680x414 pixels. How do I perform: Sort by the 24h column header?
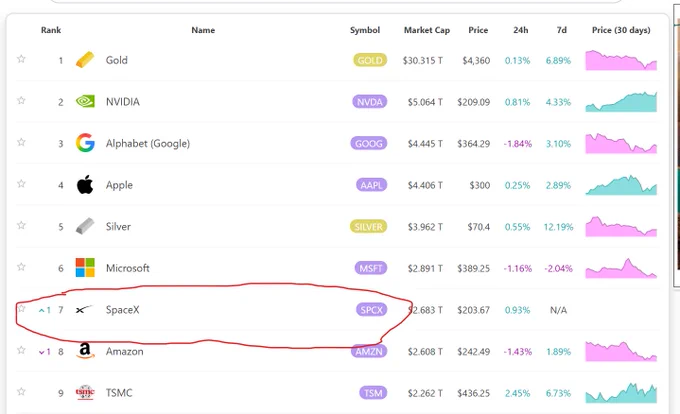[x=520, y=30]
